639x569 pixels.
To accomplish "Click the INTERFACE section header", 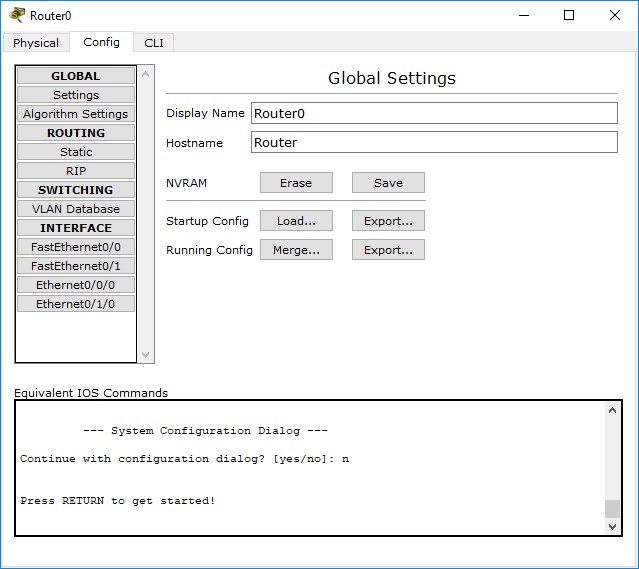I will [x=76, y=228].
